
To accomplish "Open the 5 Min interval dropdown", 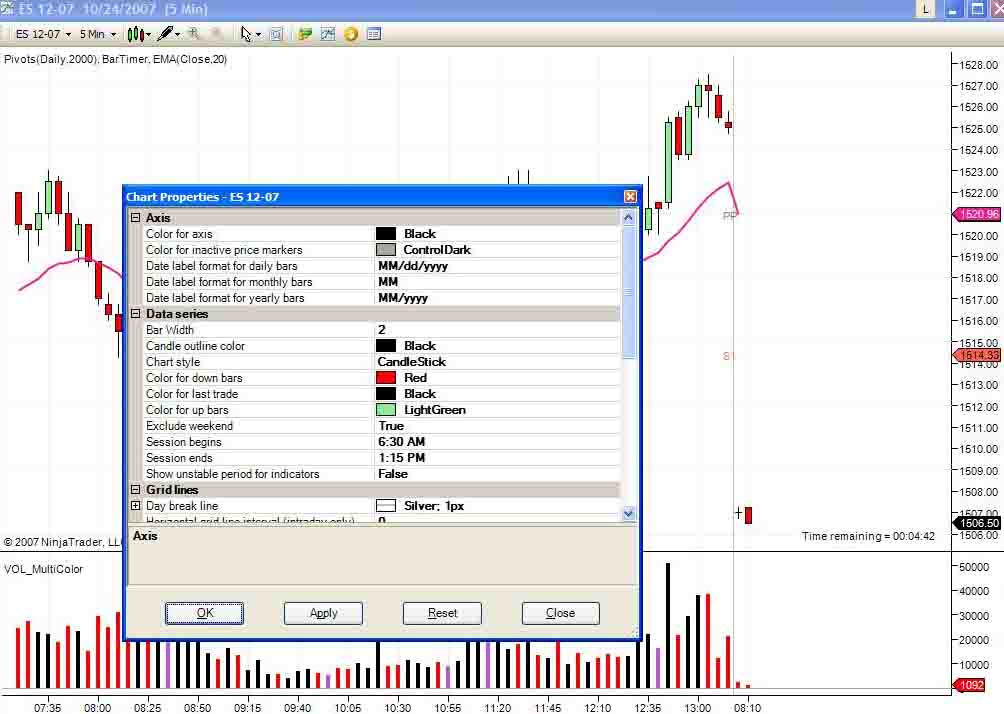I will click(x=98, y=34).
